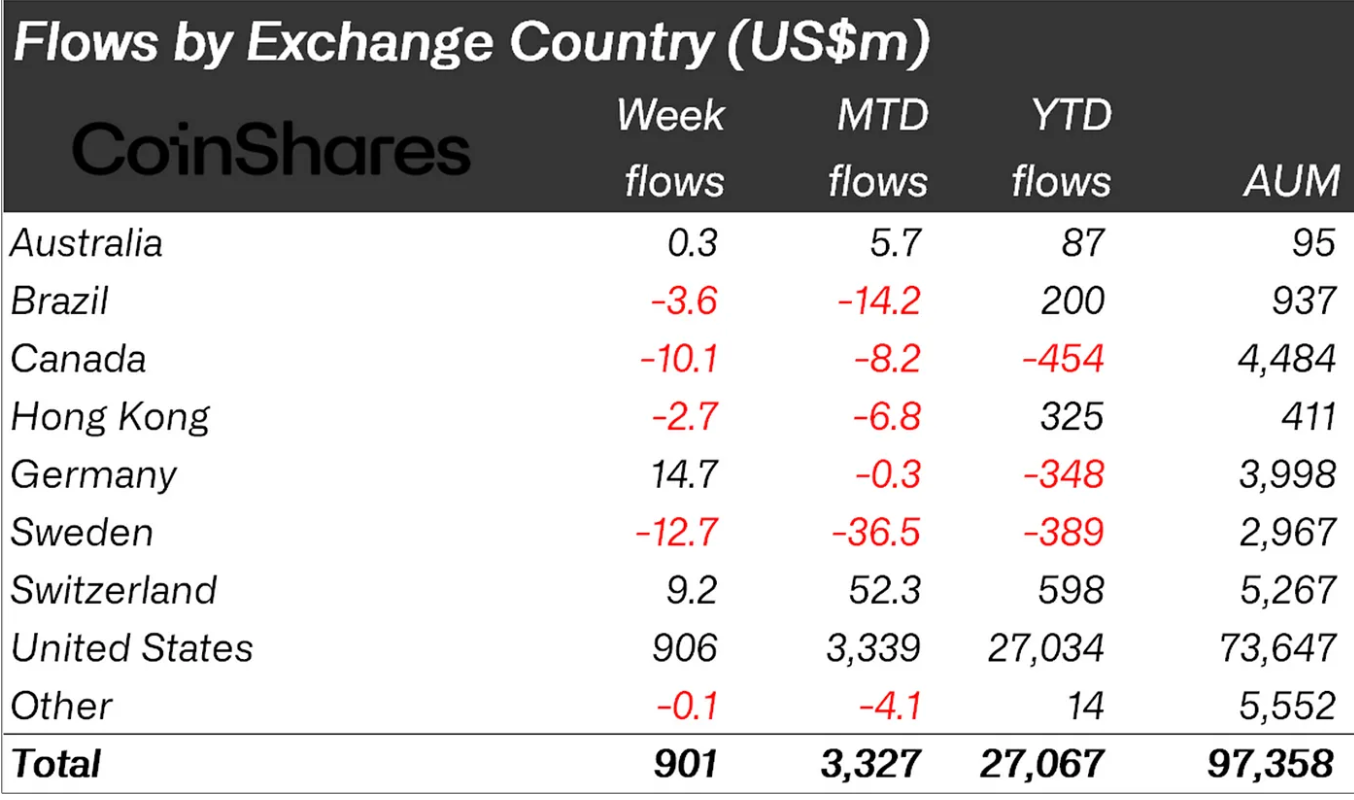Click the Total row label
Viewport: 1354px width, 800px height.
pyautogui.click(x=56, y=764)
